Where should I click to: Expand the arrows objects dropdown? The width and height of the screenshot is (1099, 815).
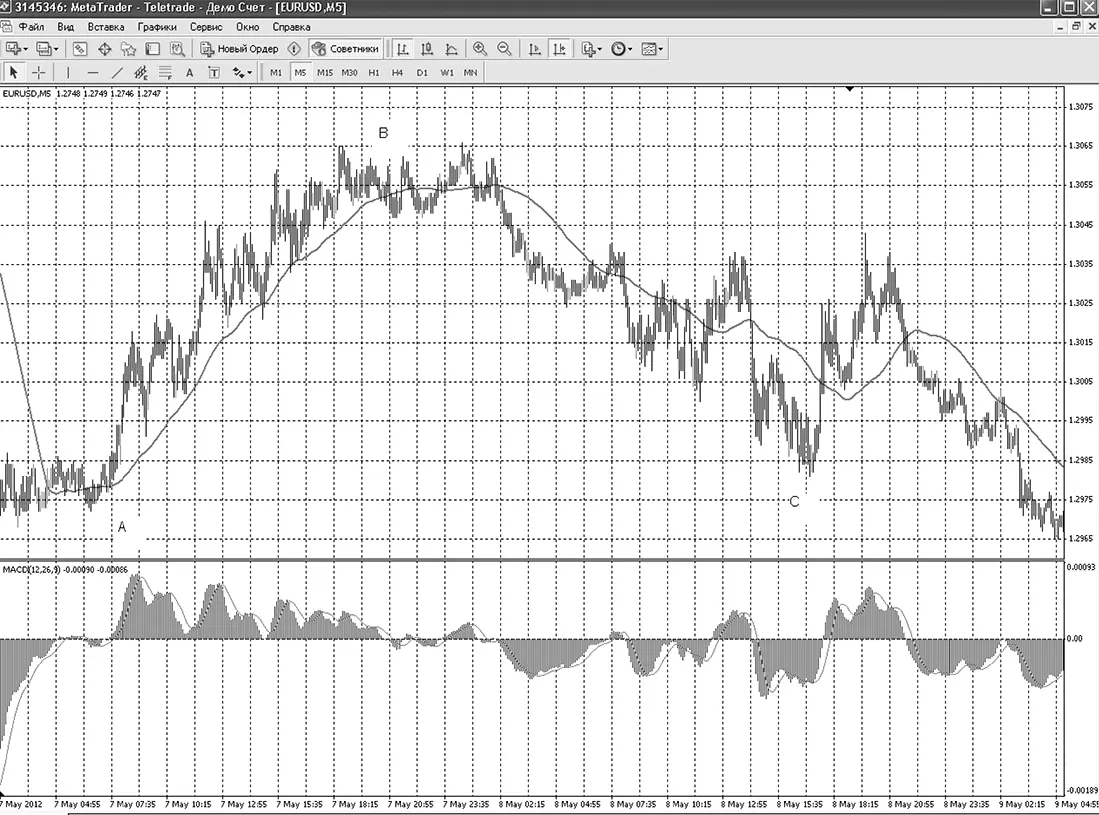(250, 72)
